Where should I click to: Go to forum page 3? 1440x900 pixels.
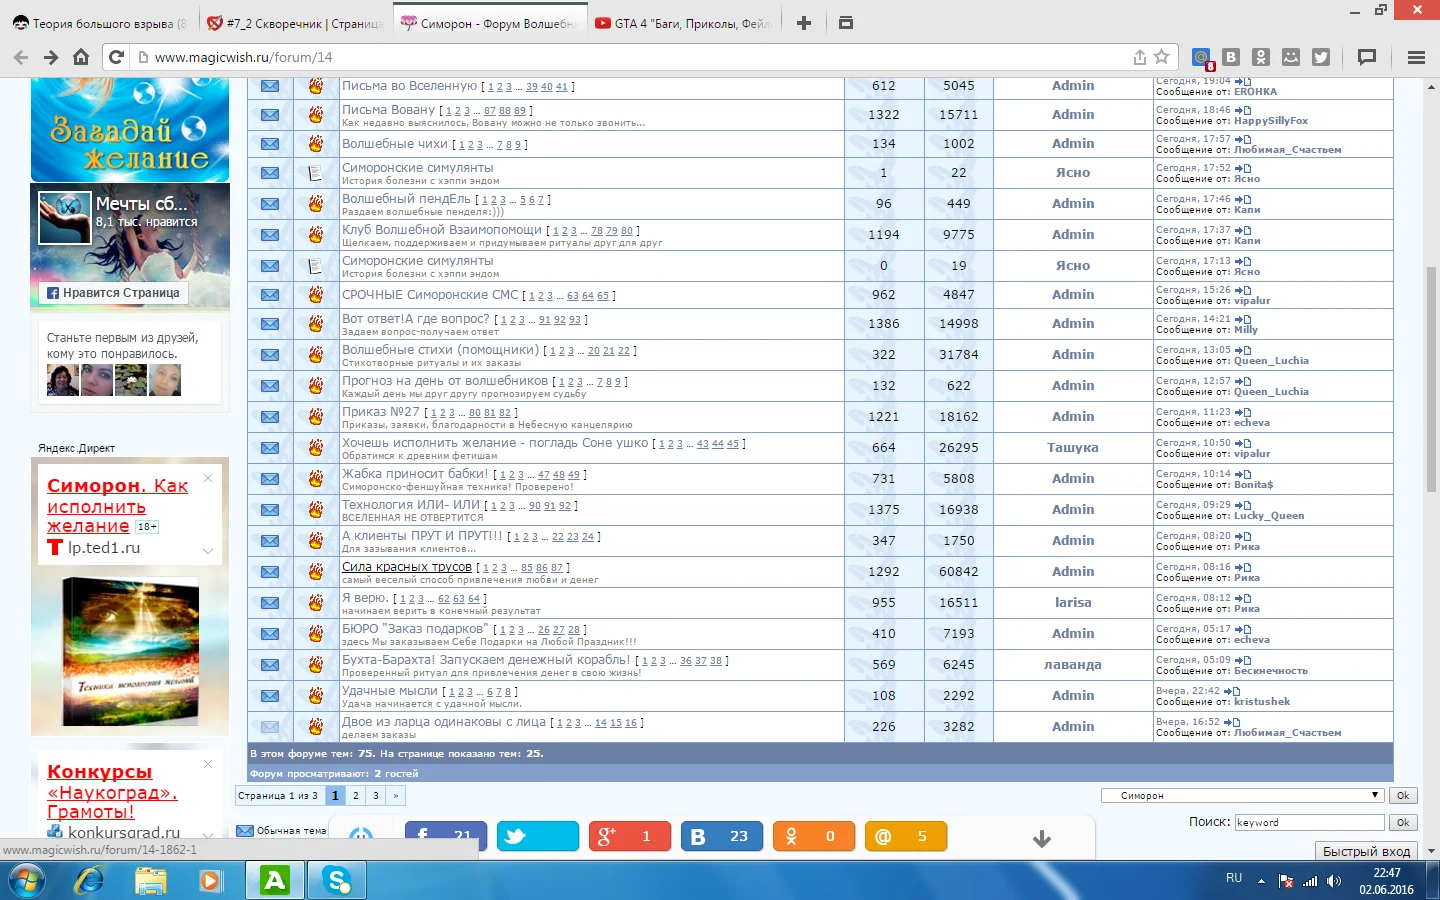point(376,796)
